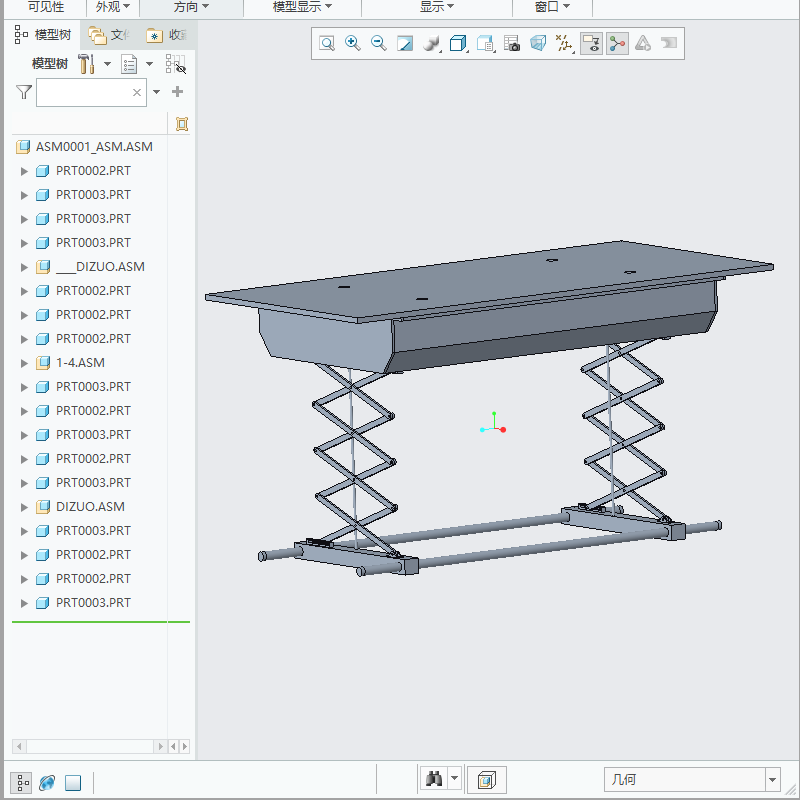Toggle the tree hidden-items eye icon
Screen dimensions: 800x800
coord(176,64)
